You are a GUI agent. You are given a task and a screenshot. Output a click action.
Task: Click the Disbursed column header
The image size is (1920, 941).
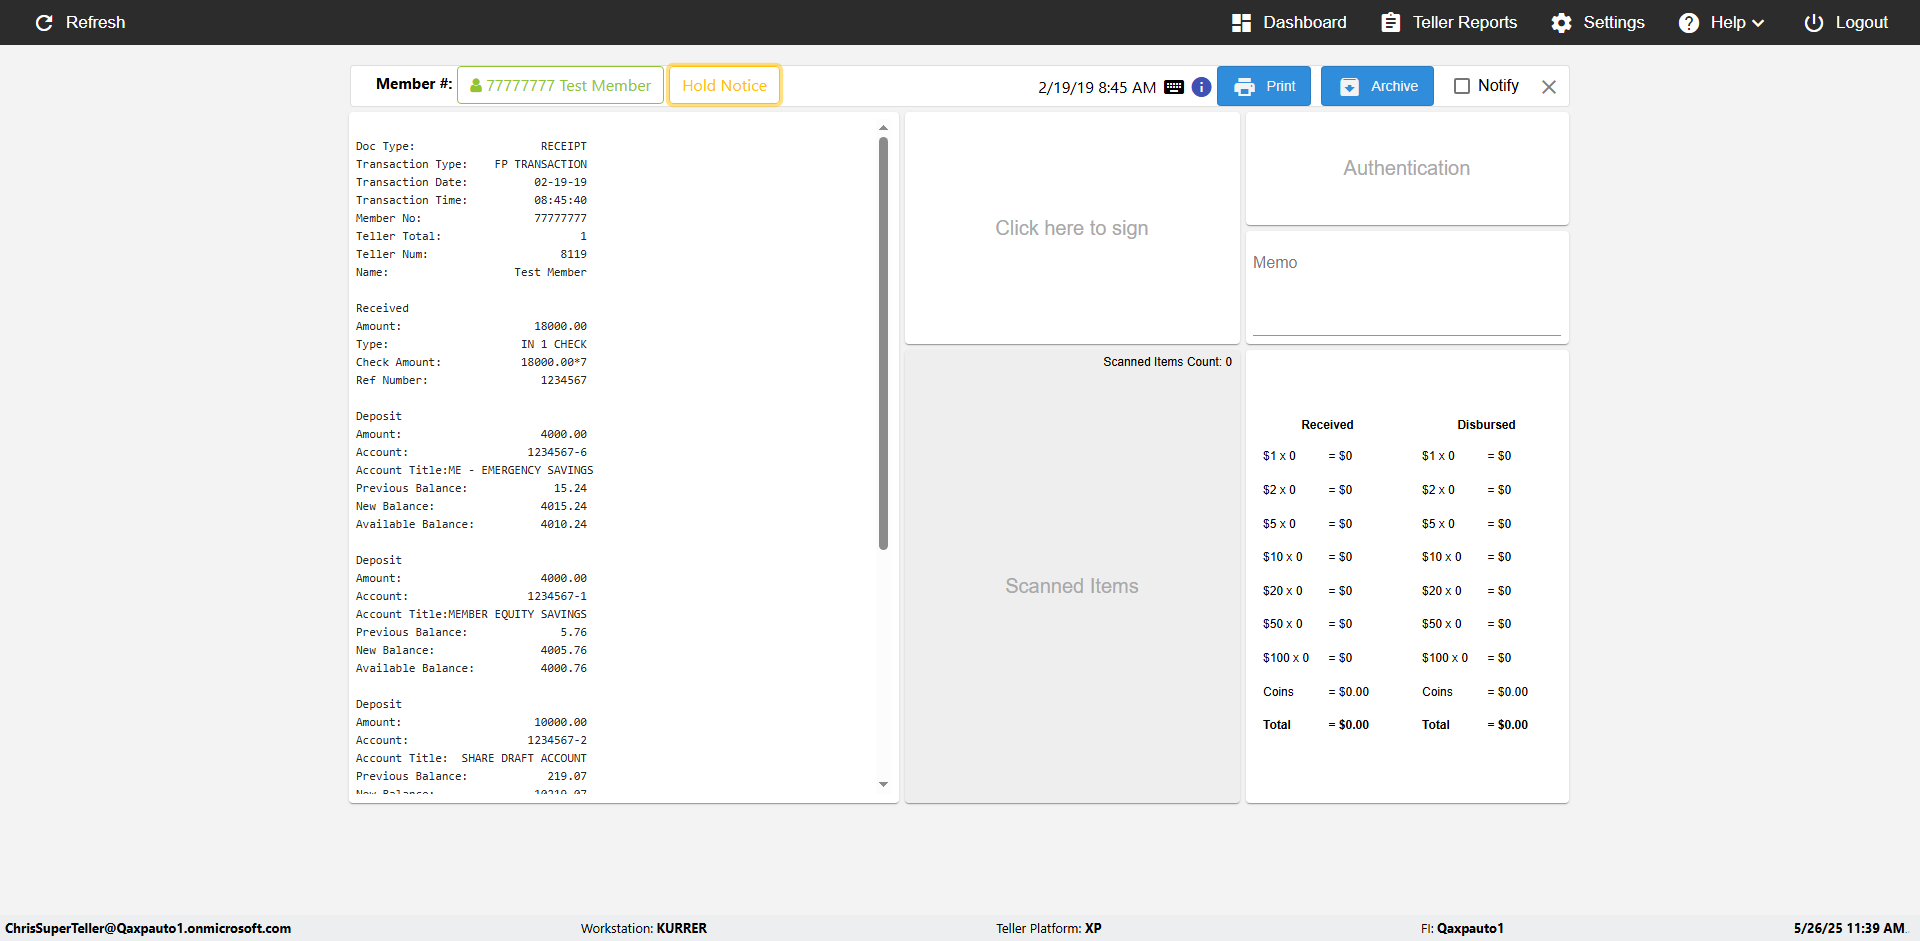(1486, 425)
